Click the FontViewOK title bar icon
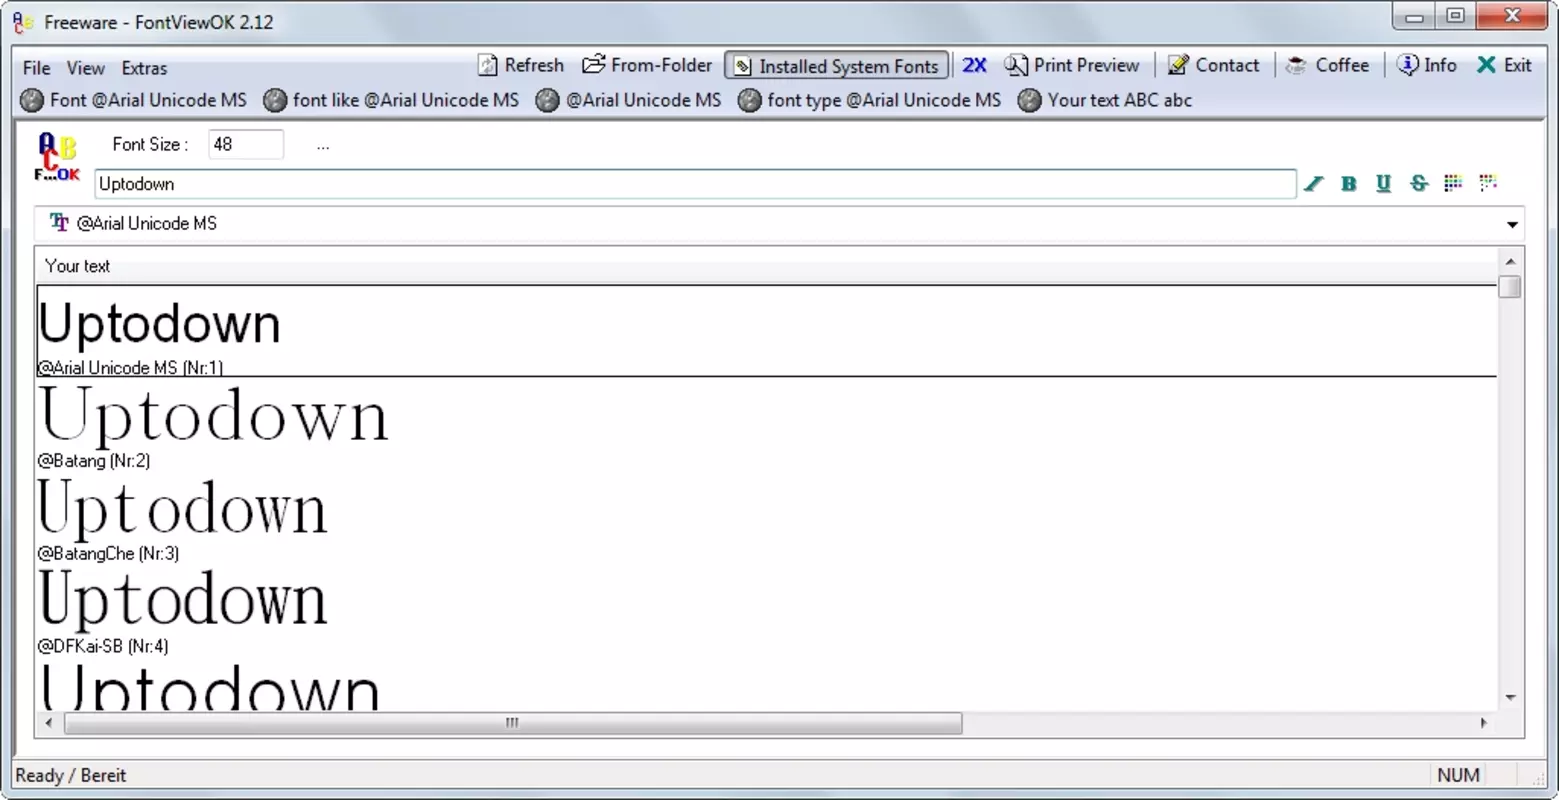Screen dimensions: 1559x800 point(23,22)
